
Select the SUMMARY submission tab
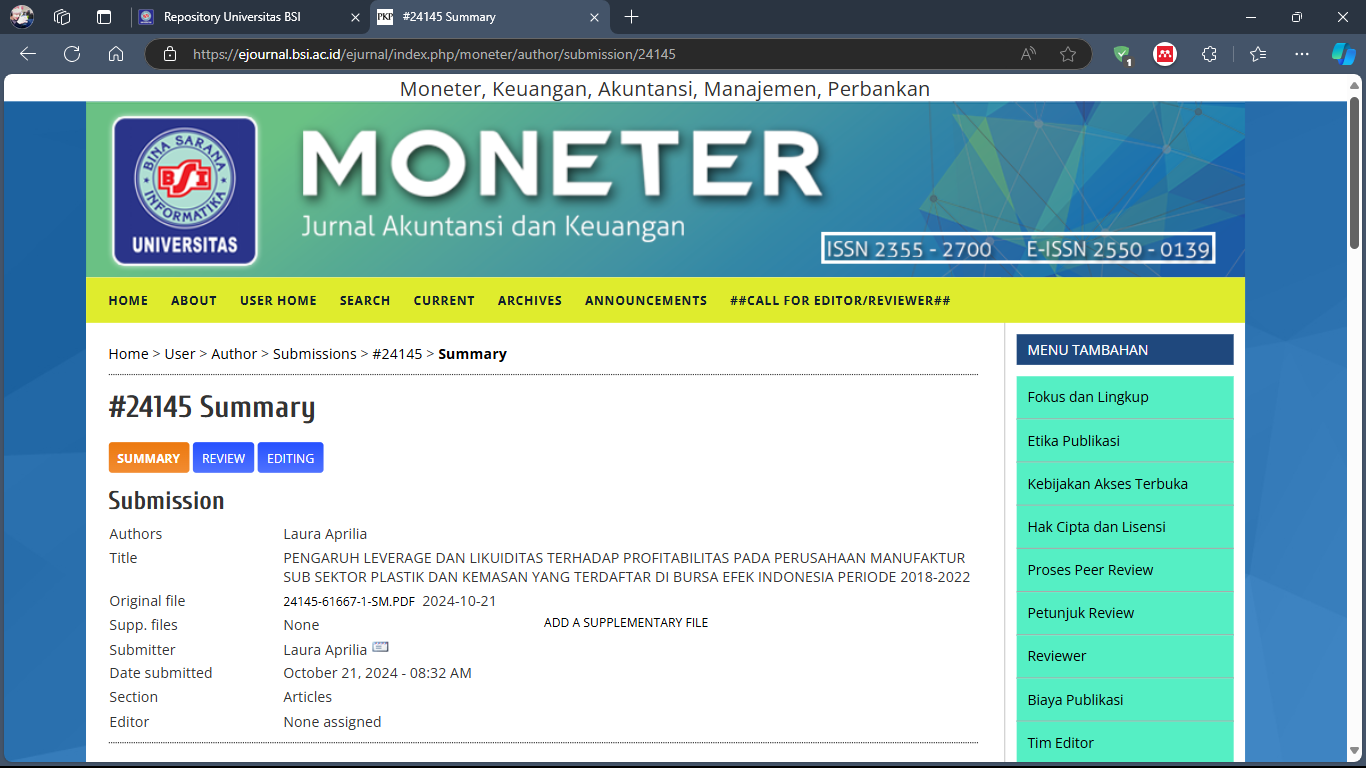(149, 458)
